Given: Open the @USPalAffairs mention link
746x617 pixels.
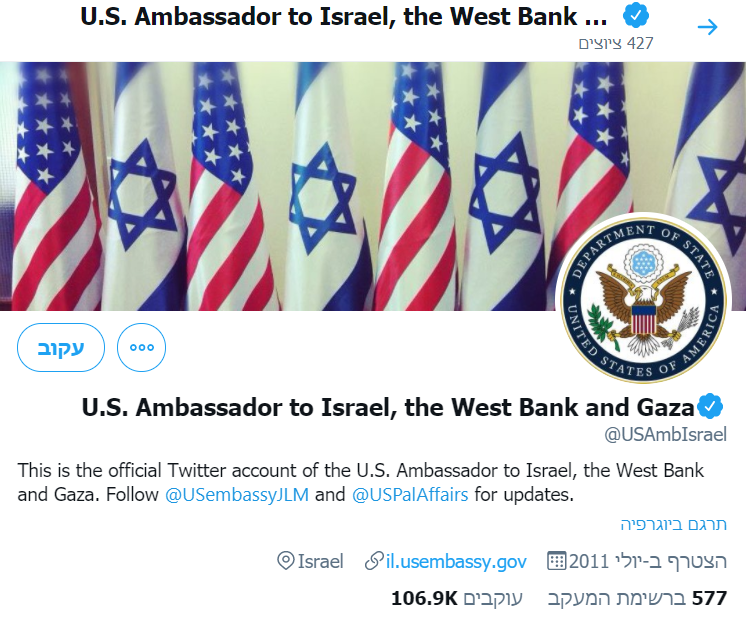Looking at the screenshot, I should pyautogui.click(x=410, y=495).
